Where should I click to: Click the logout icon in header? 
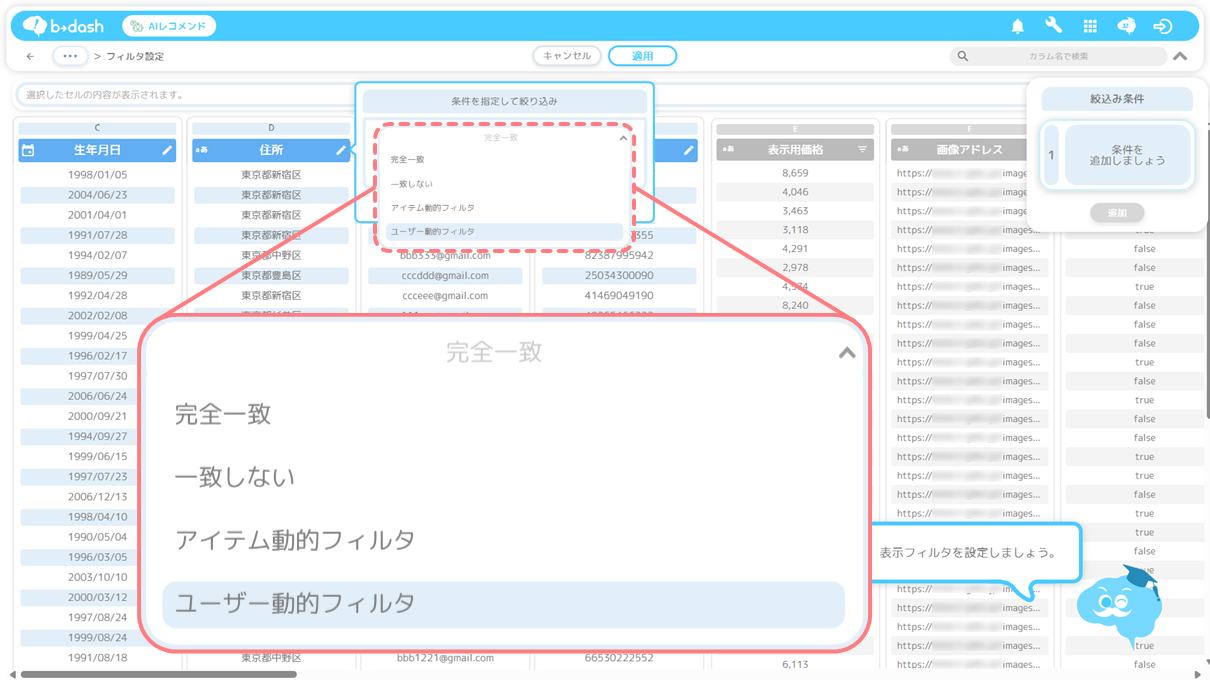[x=1162, y=27]
